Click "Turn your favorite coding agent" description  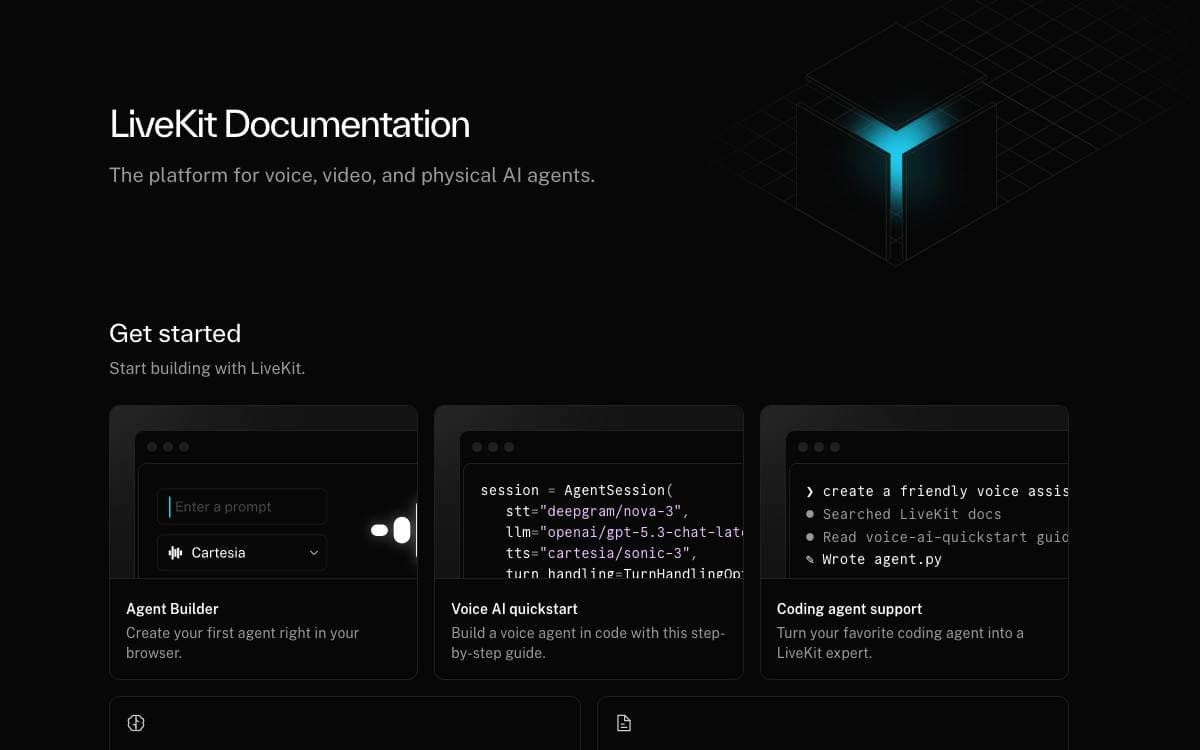pyautogui.click(x=900, y=643)
